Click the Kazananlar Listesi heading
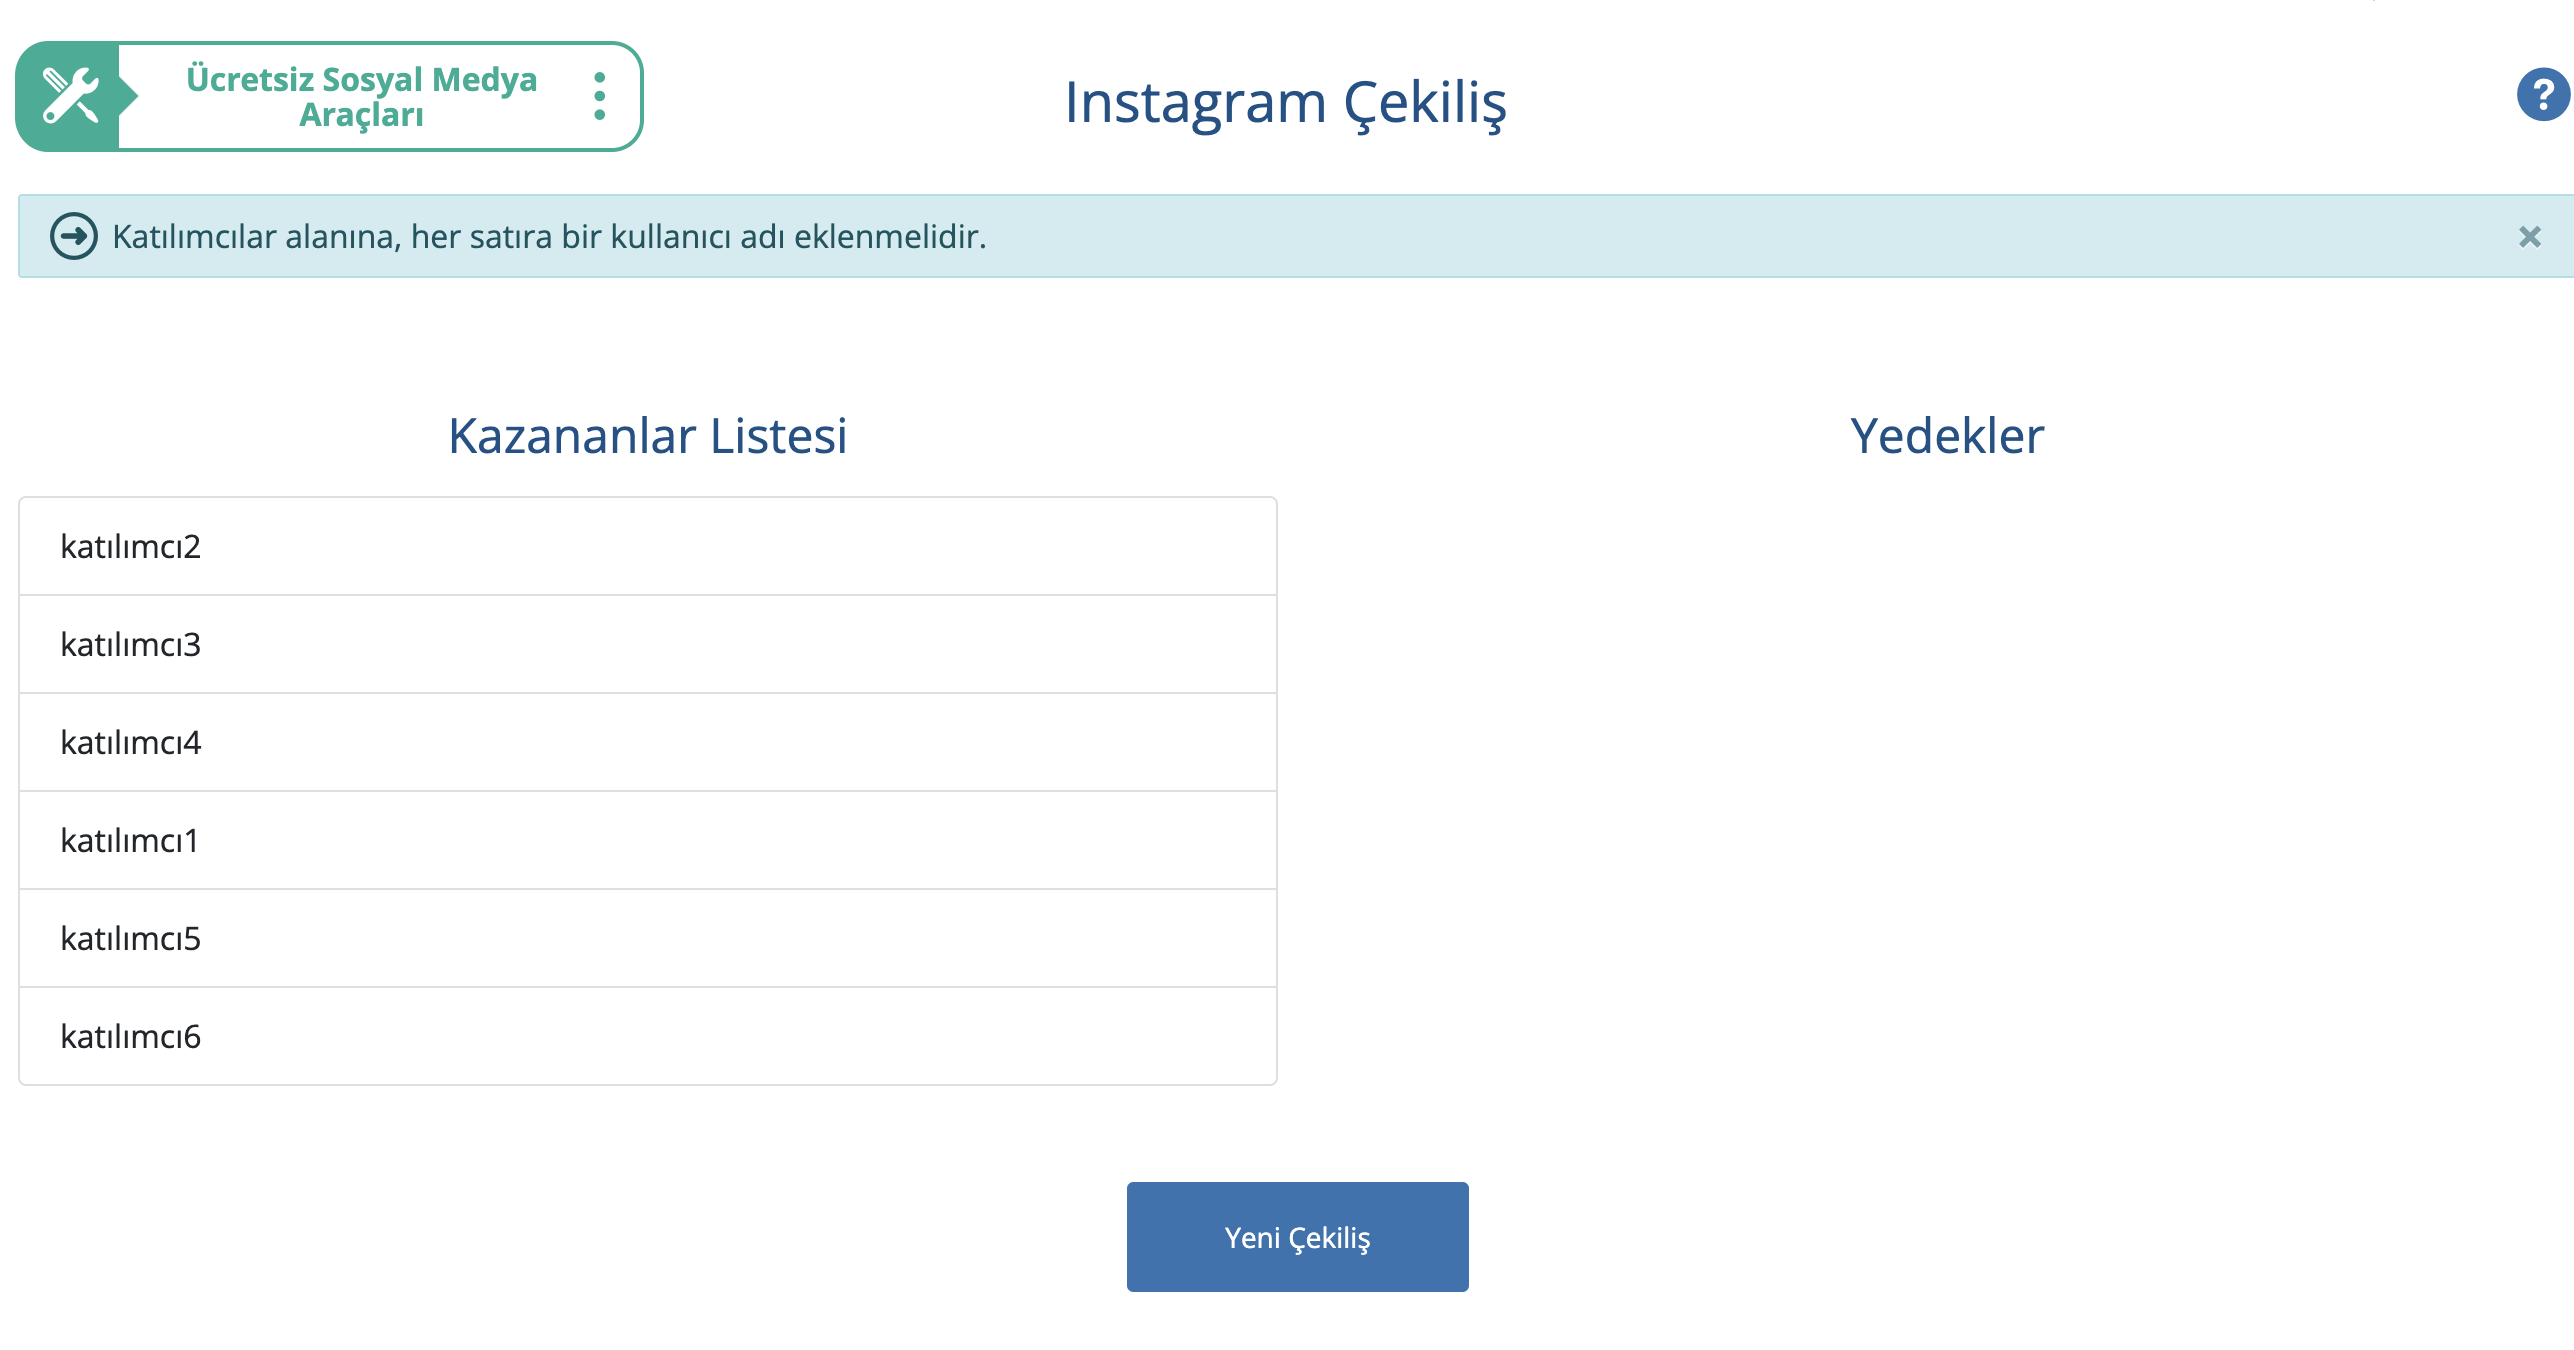Image resolution: width=2574 pixels, height=1350 pixels. [647, 436]
